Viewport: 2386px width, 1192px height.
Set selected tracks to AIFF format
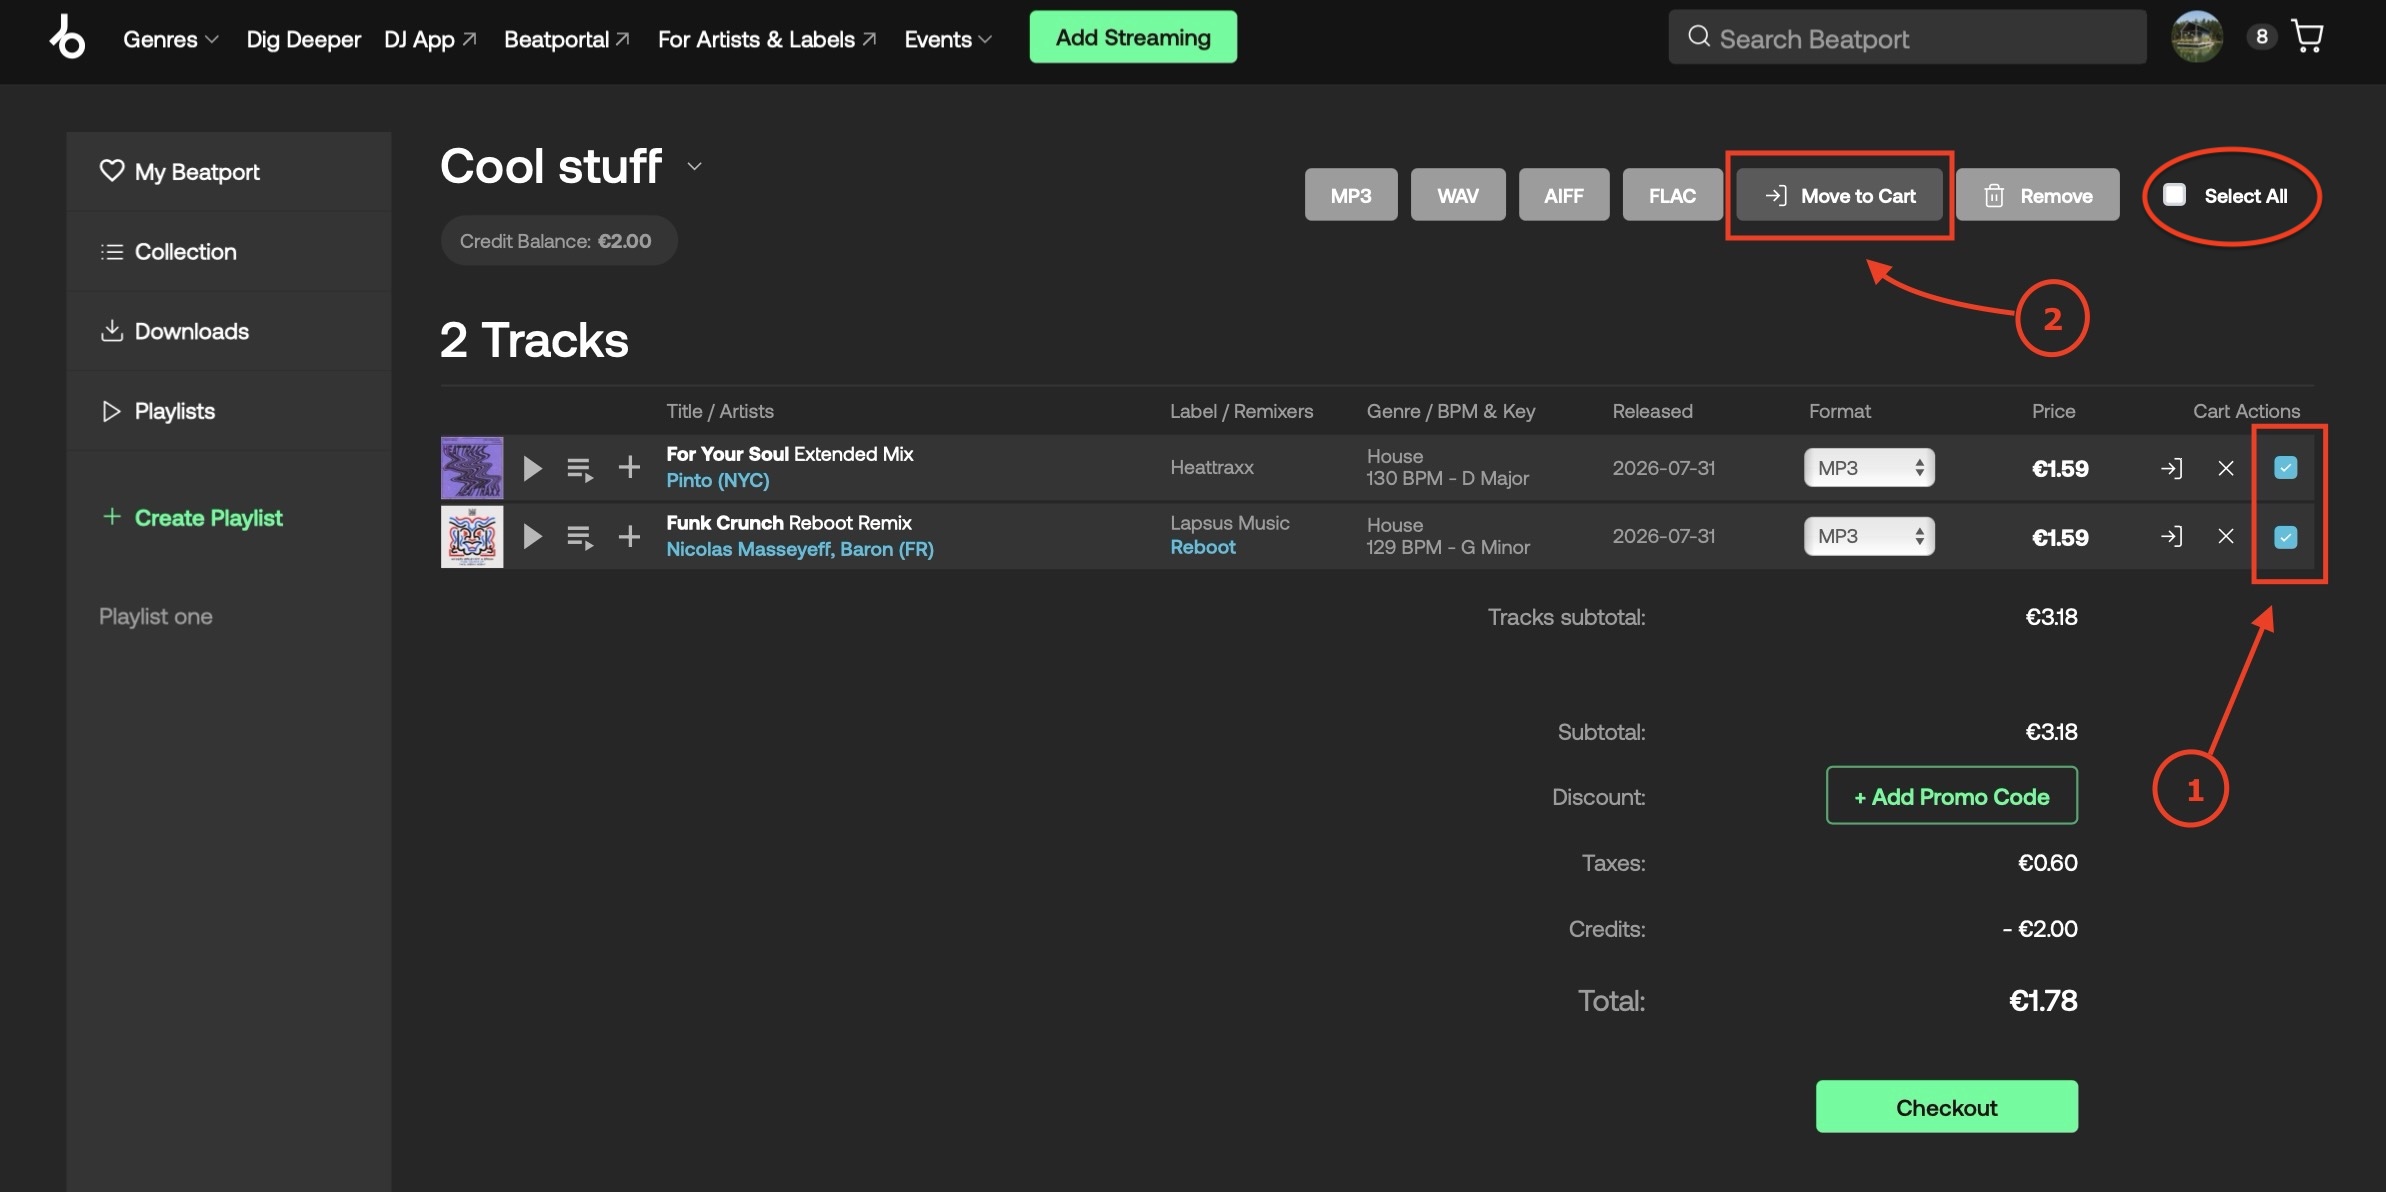coord(1564,195)
